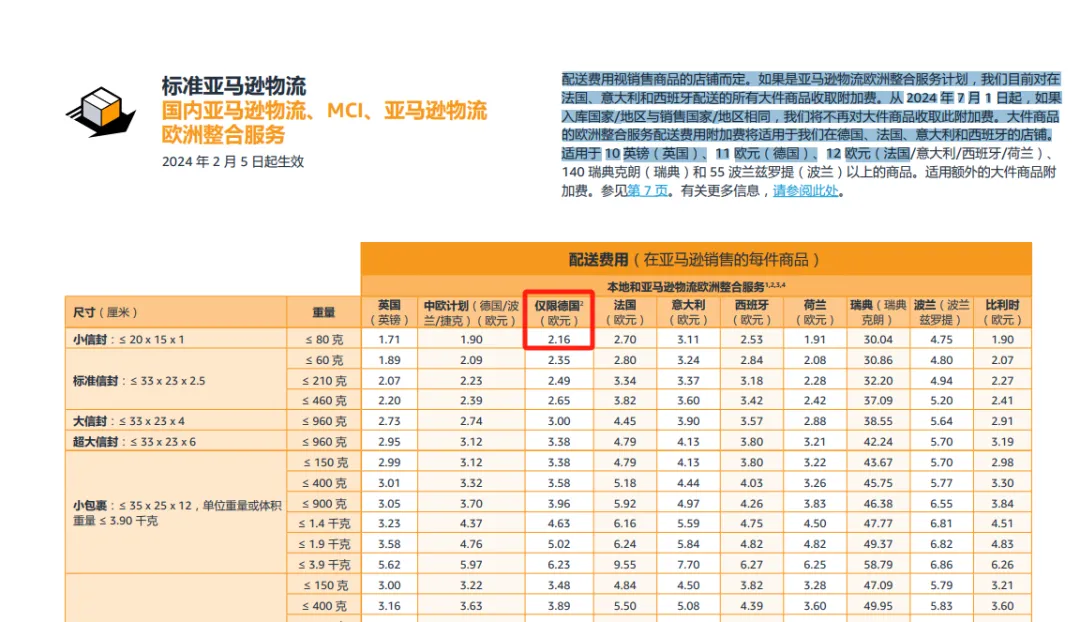Click the Poland fee '5.64' cell
This screenshot has height=622, width=1080.
click(942, 421)
